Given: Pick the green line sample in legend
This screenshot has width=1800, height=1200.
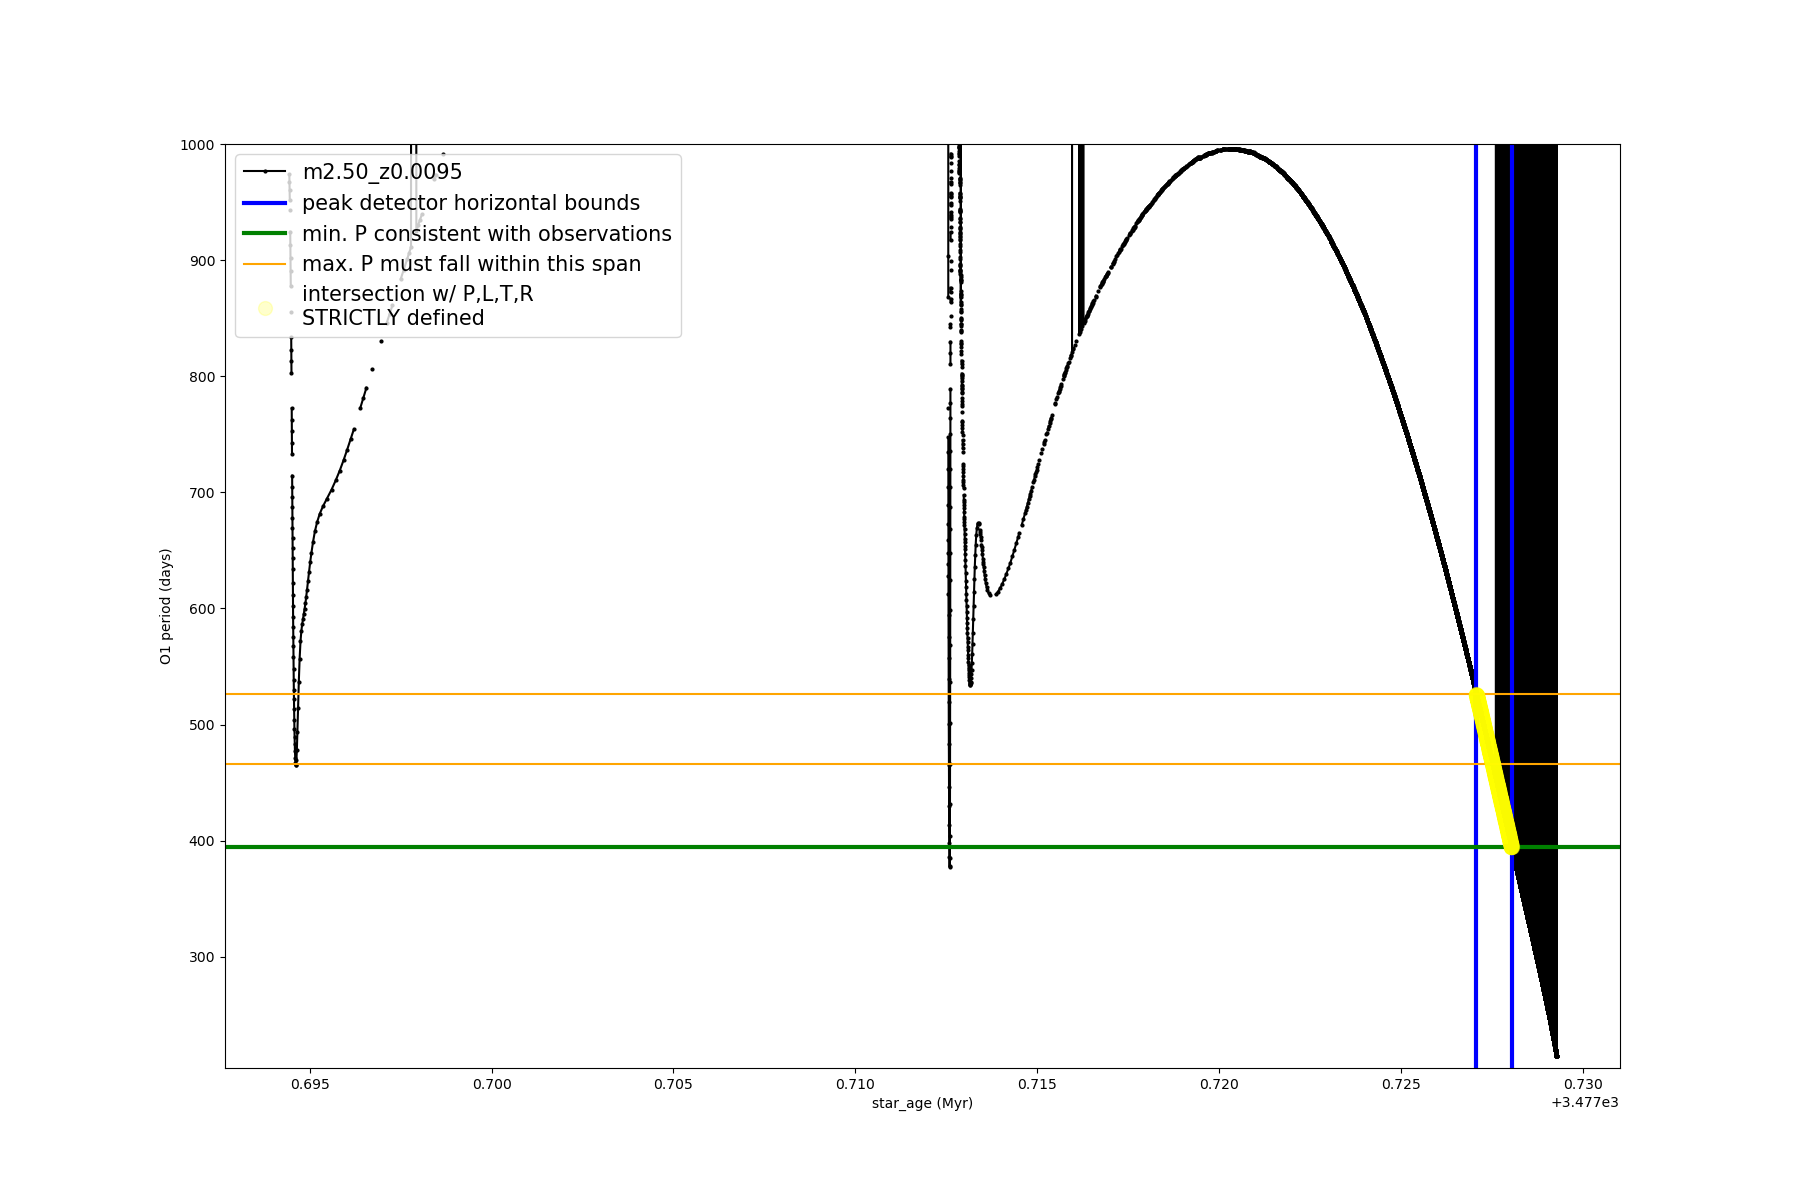Looking at the screenshot, I should click(265, 234).
